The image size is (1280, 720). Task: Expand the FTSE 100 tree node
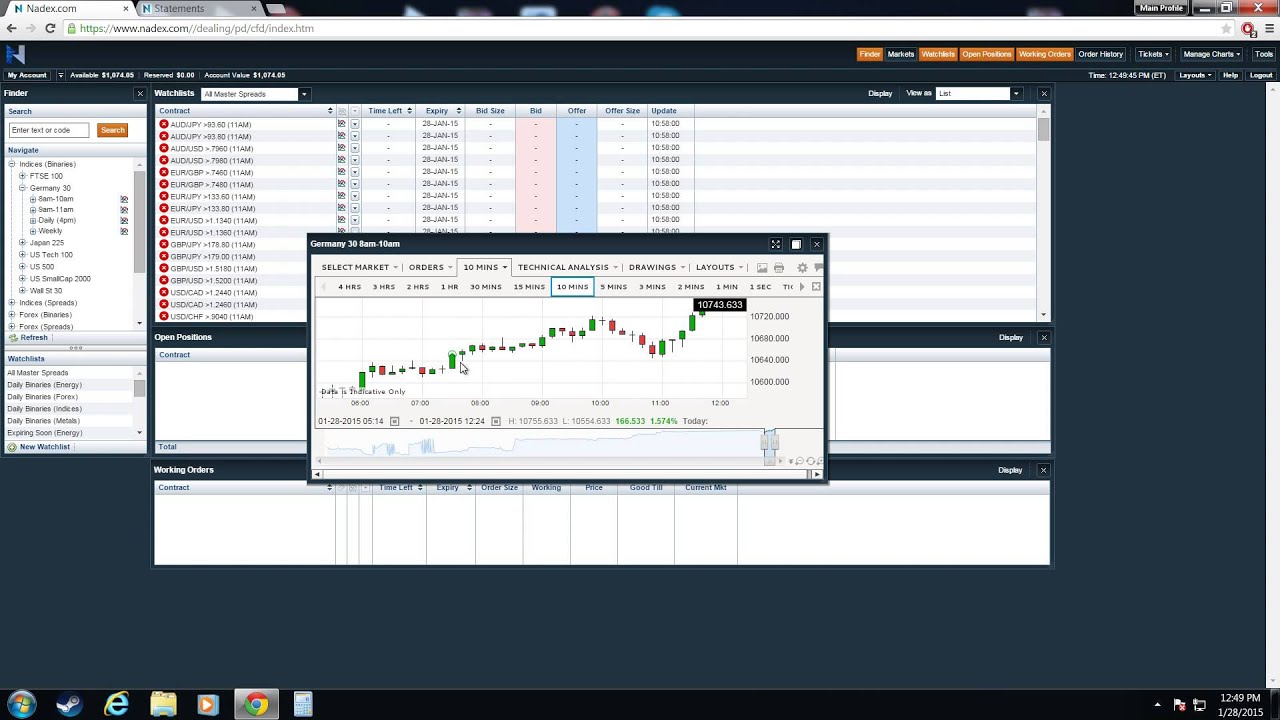click(22, 176)
